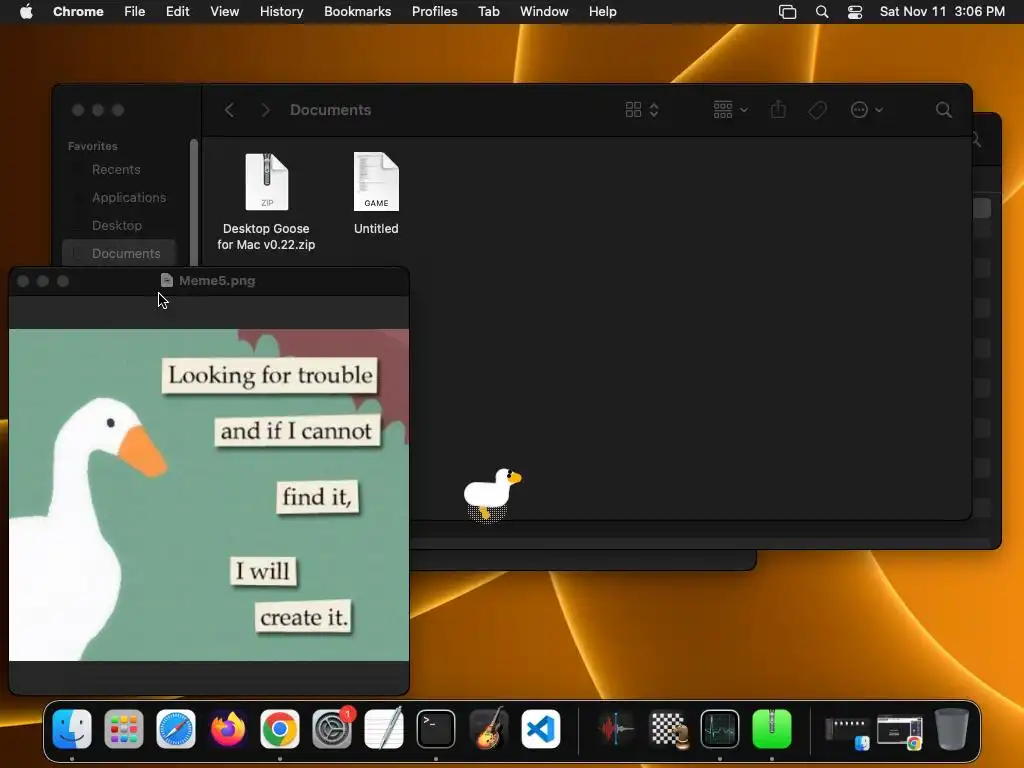Click the date and time in menu bar
This screenshot has height=768, width=1024.
(942, 11)
